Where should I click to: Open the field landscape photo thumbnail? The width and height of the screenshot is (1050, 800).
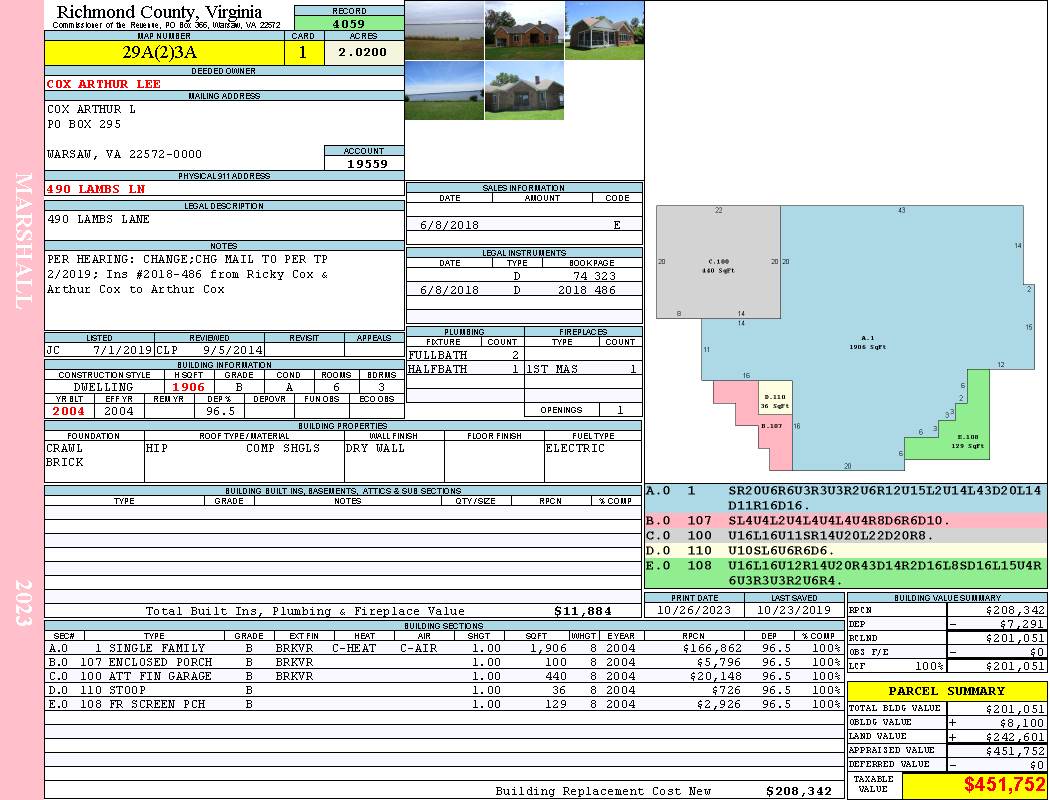tap(444, 31)
